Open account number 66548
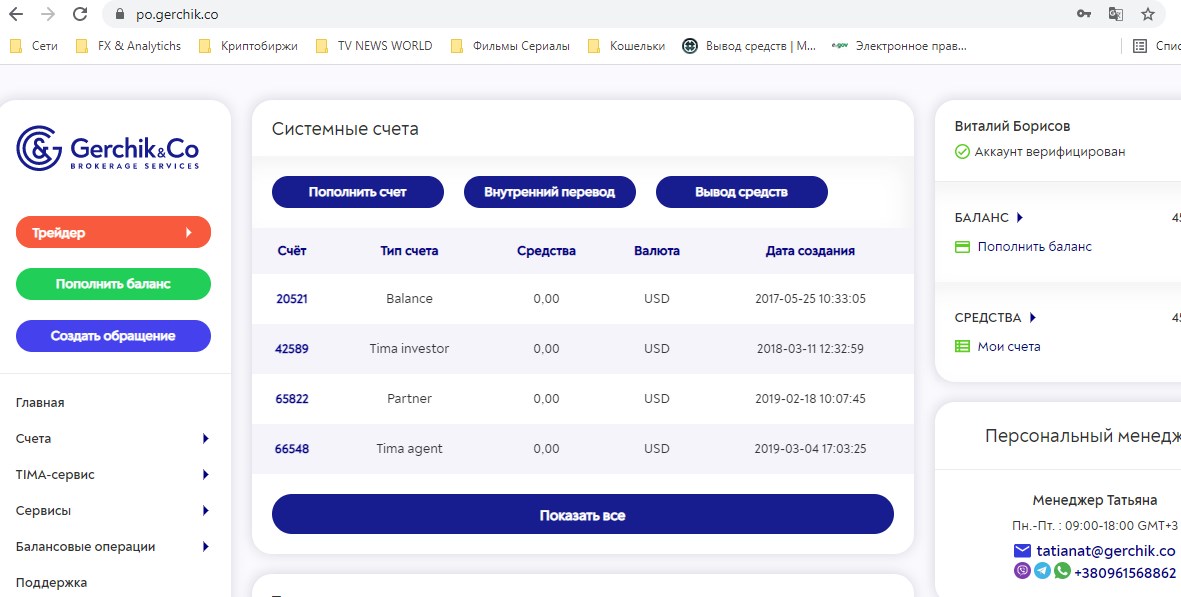Screen dimensions: 1181x597 (291, 449)
